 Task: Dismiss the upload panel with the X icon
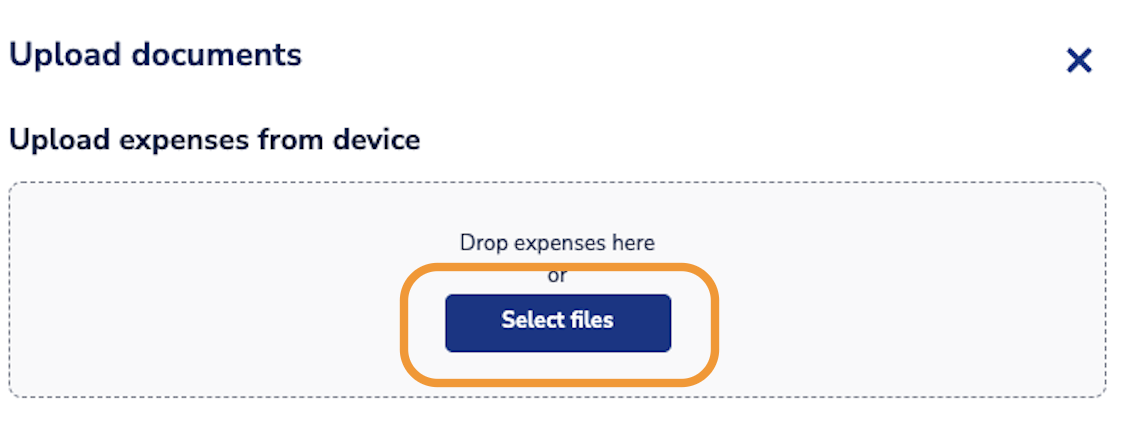click(1078, 61)
